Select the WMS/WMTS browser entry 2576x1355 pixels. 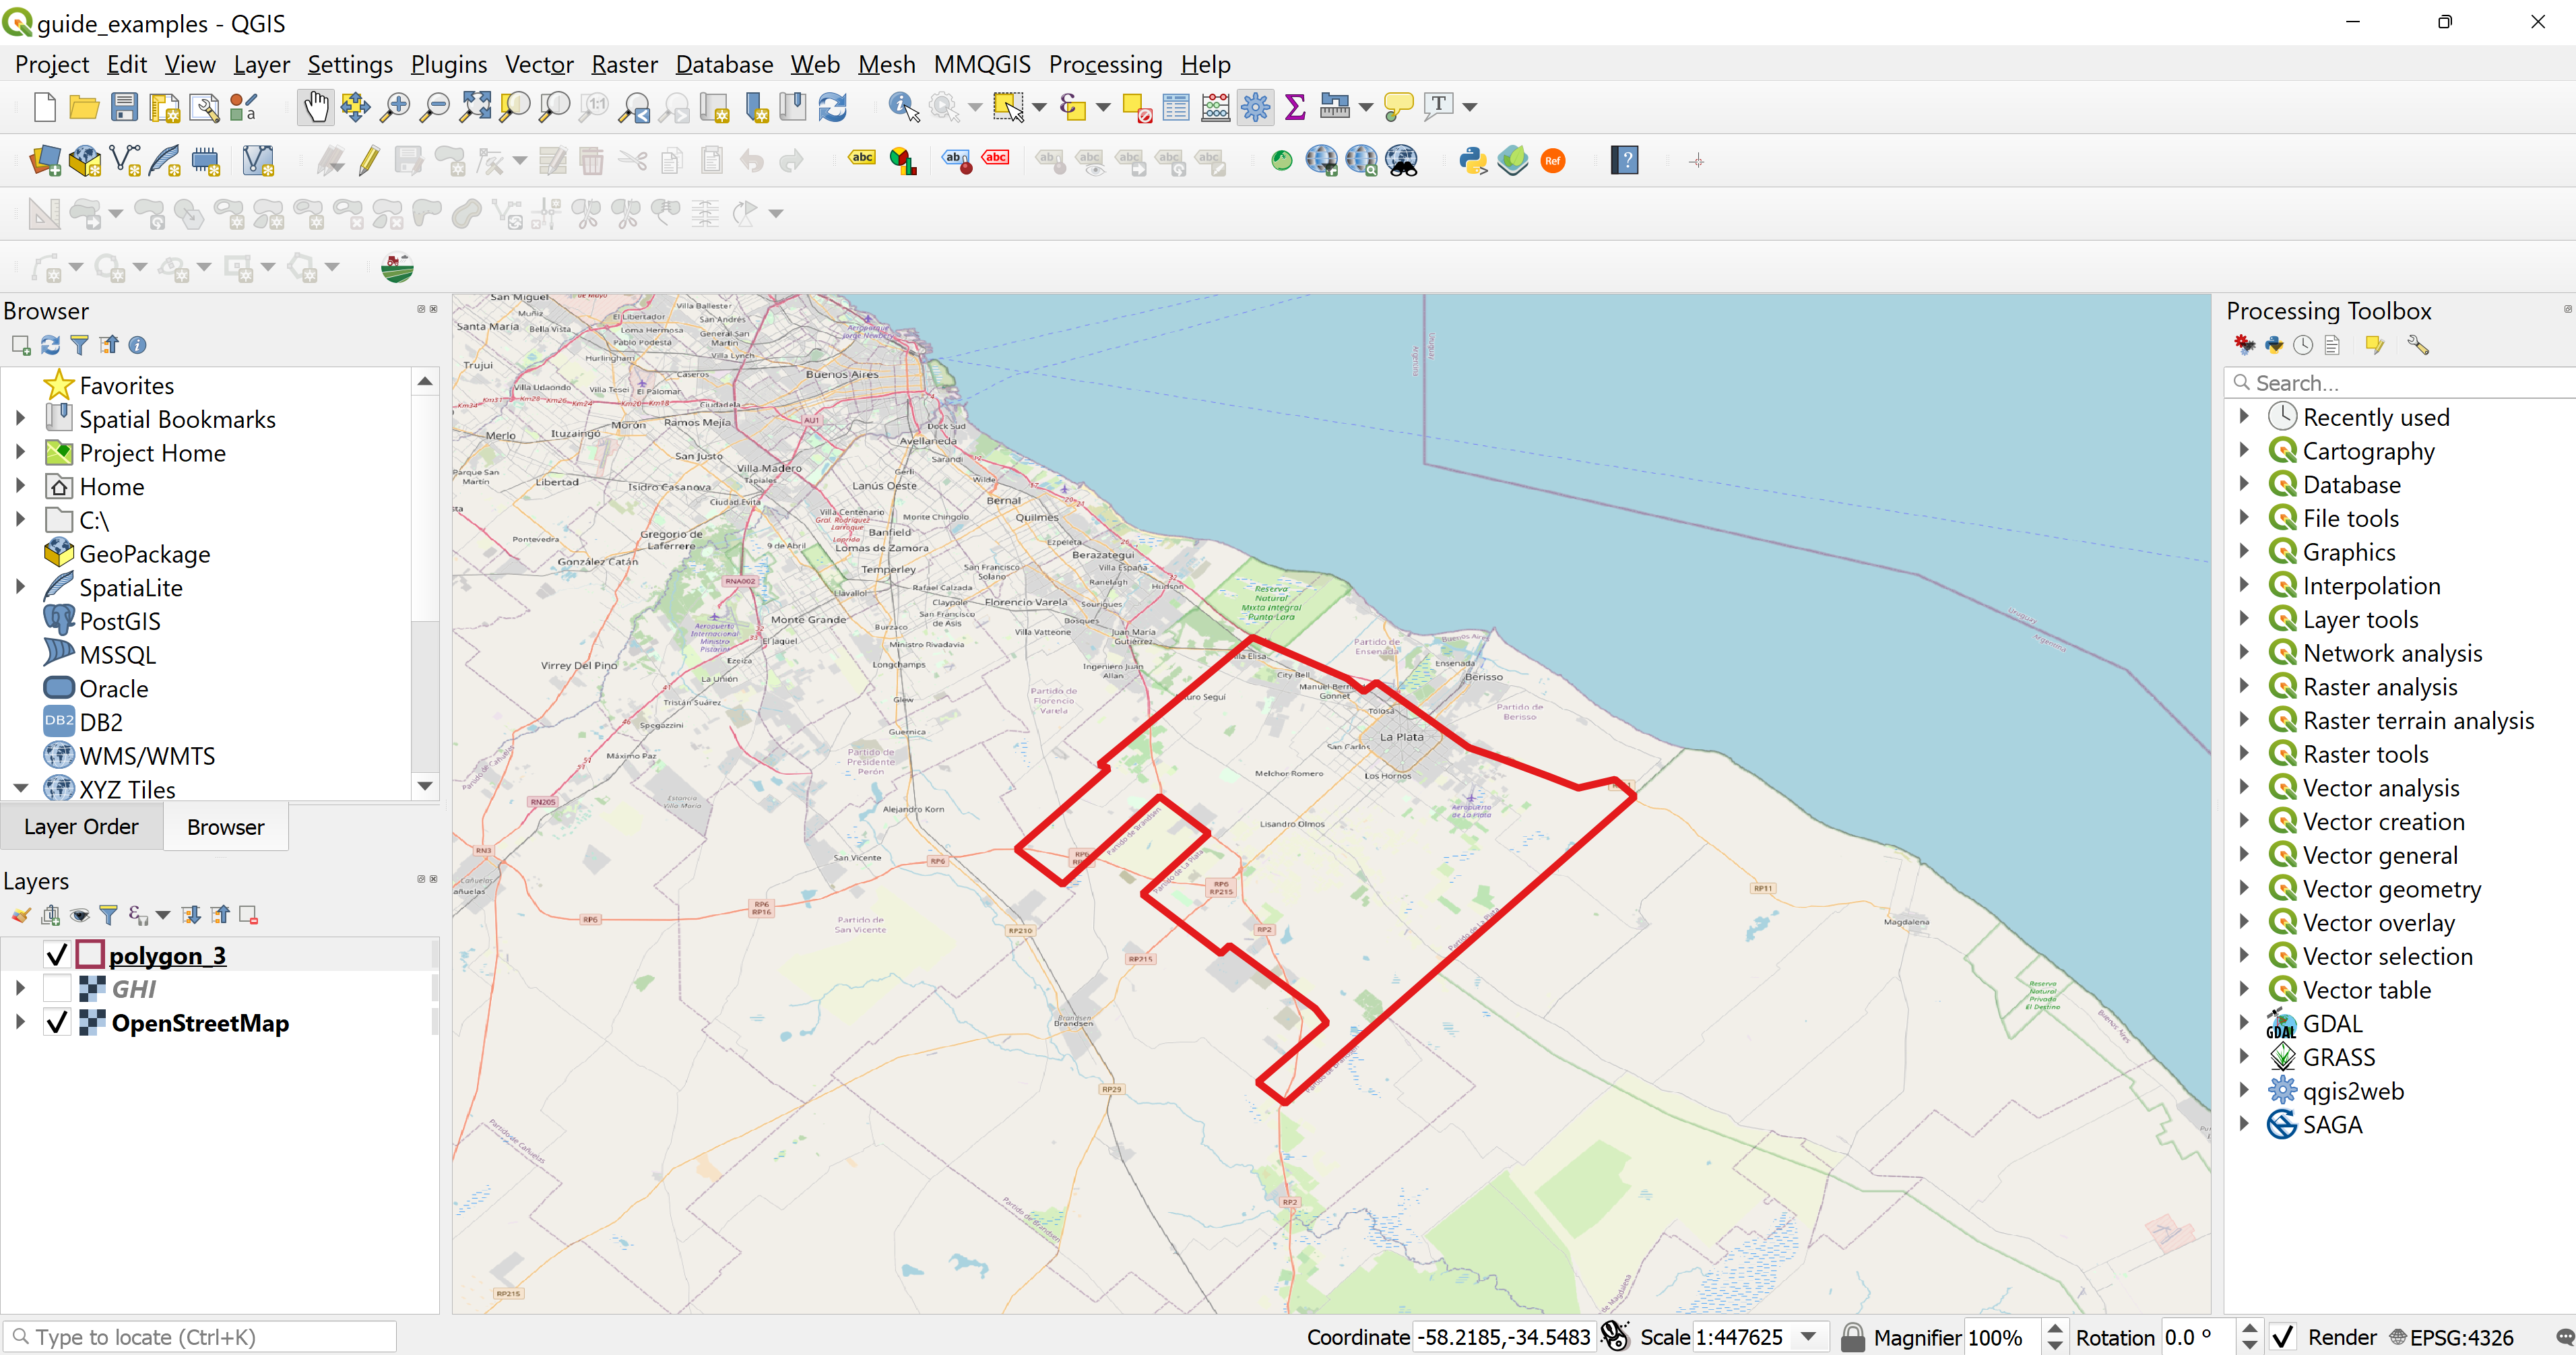tap(147, 756)
